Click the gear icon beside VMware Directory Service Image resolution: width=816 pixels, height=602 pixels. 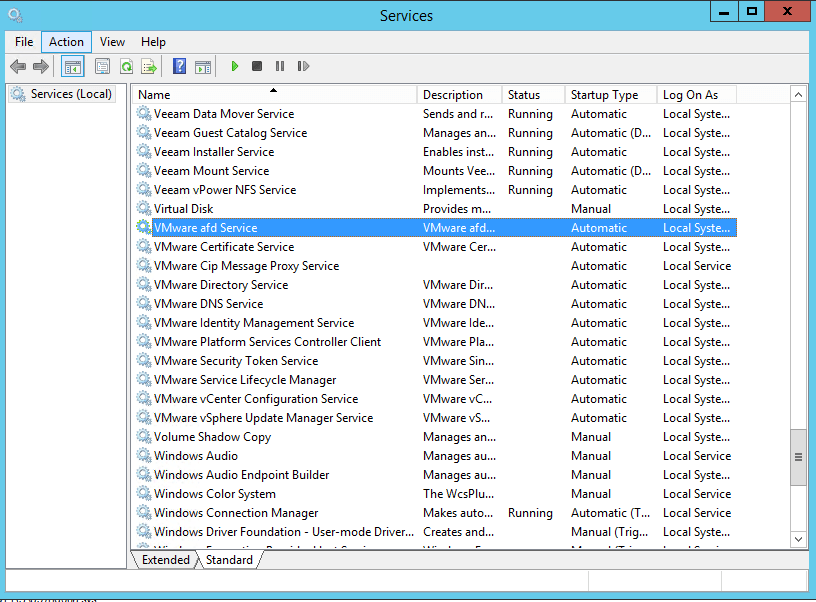point(144,285)
